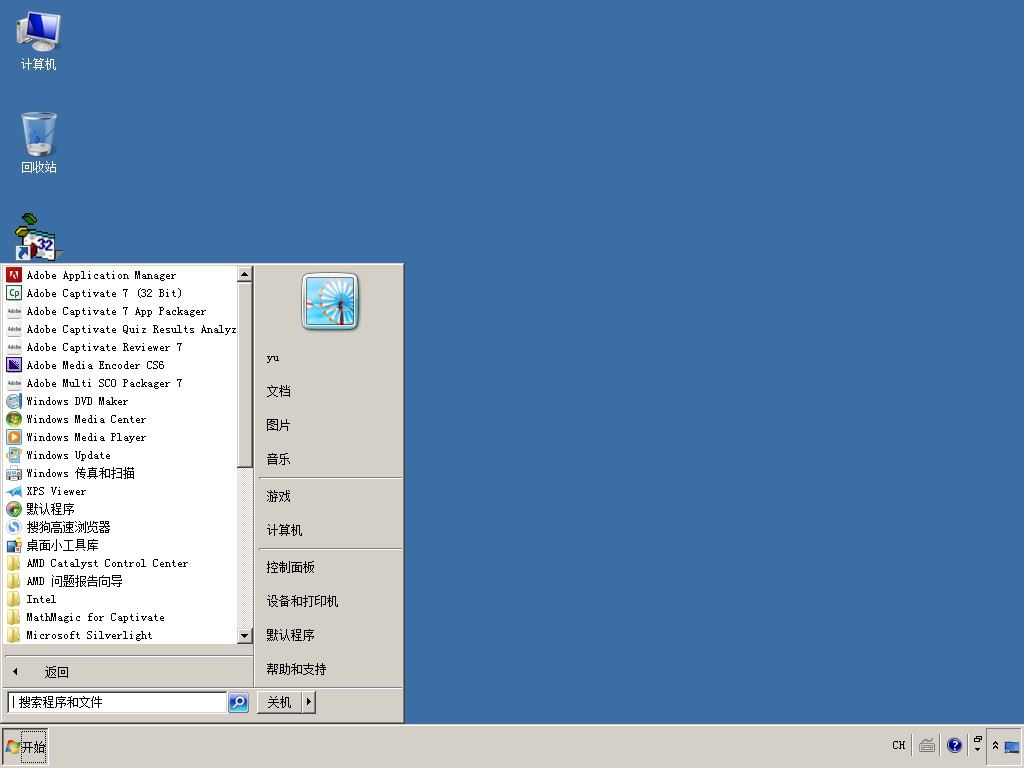Screen dimensions: 1024x768
Task: Show hidden tray icons chevron
Action: [995, 745]
